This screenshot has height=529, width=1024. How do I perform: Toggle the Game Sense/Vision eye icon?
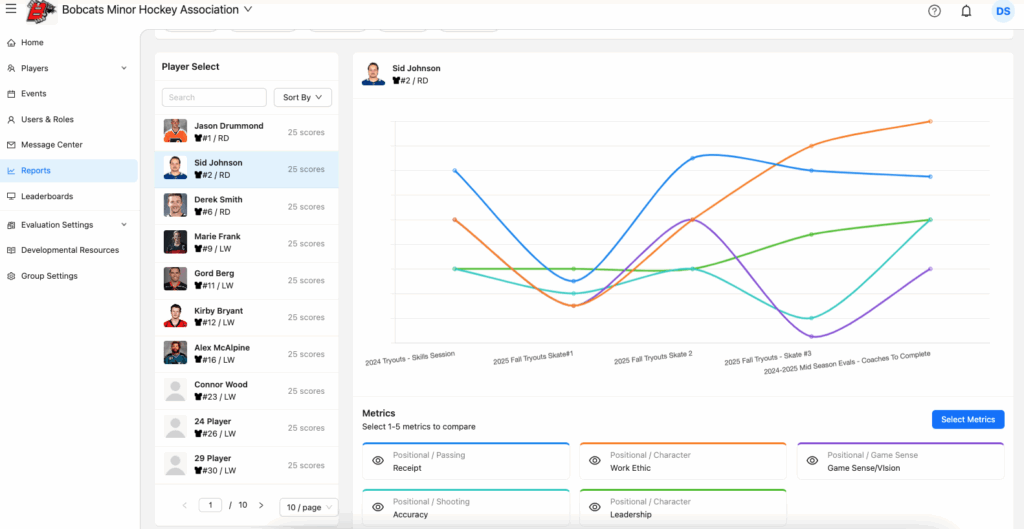point(812,461)
